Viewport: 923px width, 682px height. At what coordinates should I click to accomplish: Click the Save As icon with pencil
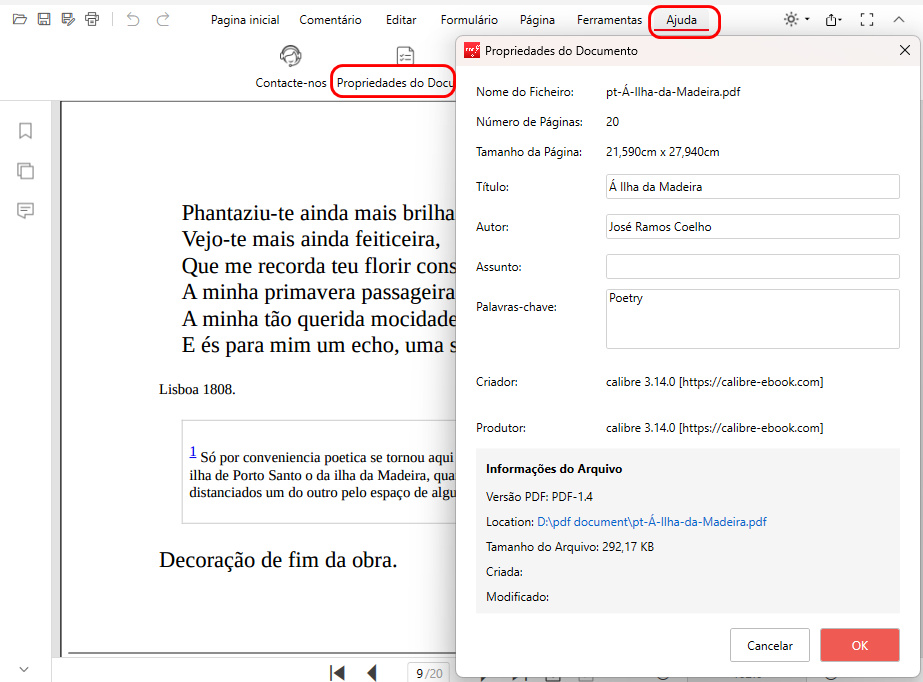click(68, 19)
